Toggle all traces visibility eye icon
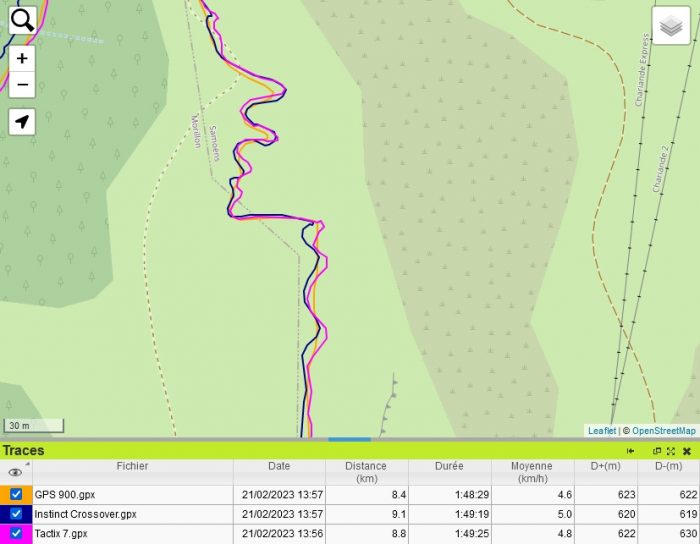 [x=15, y=472]
